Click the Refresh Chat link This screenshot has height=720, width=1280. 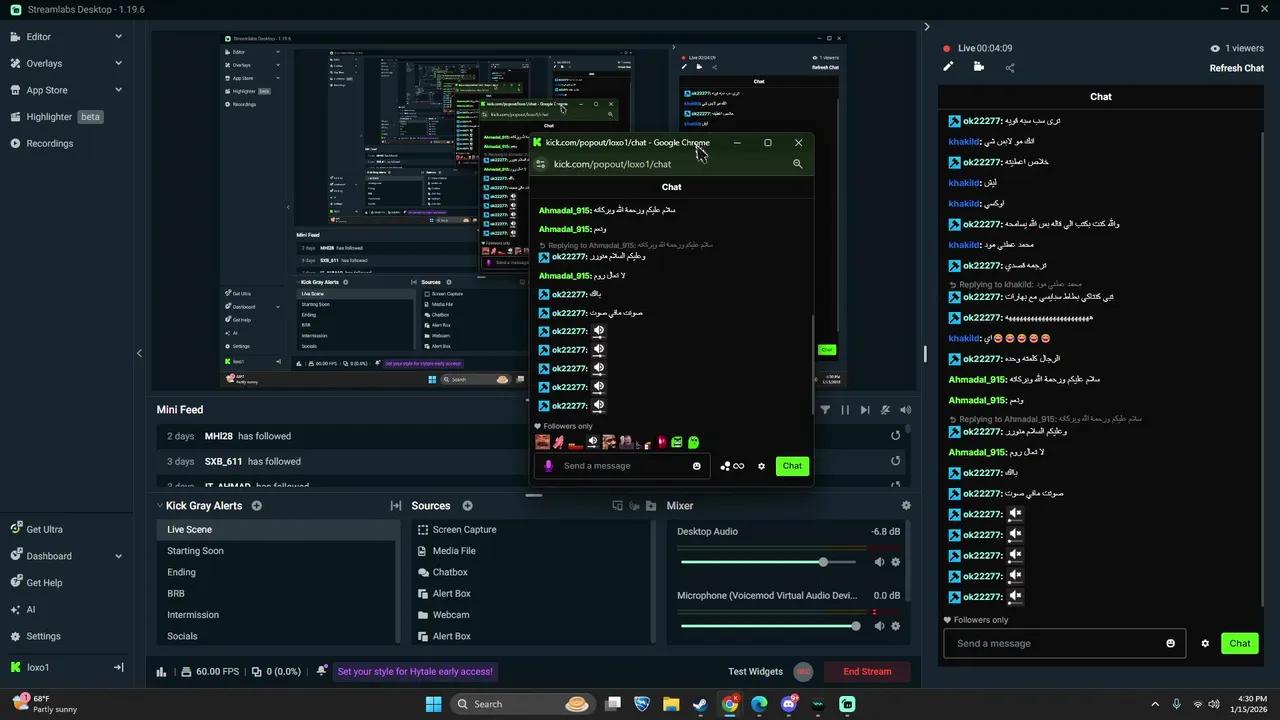[1237, 68]
